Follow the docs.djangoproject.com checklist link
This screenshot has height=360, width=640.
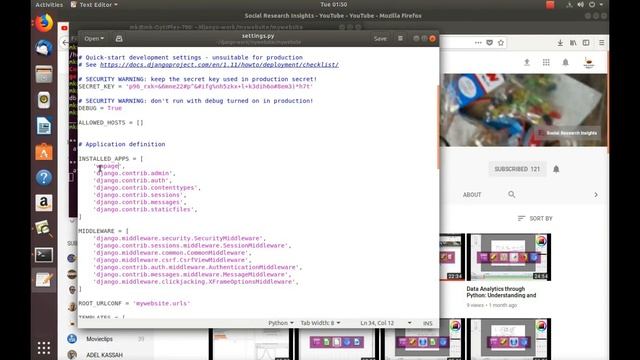click(x=219, y=64)
